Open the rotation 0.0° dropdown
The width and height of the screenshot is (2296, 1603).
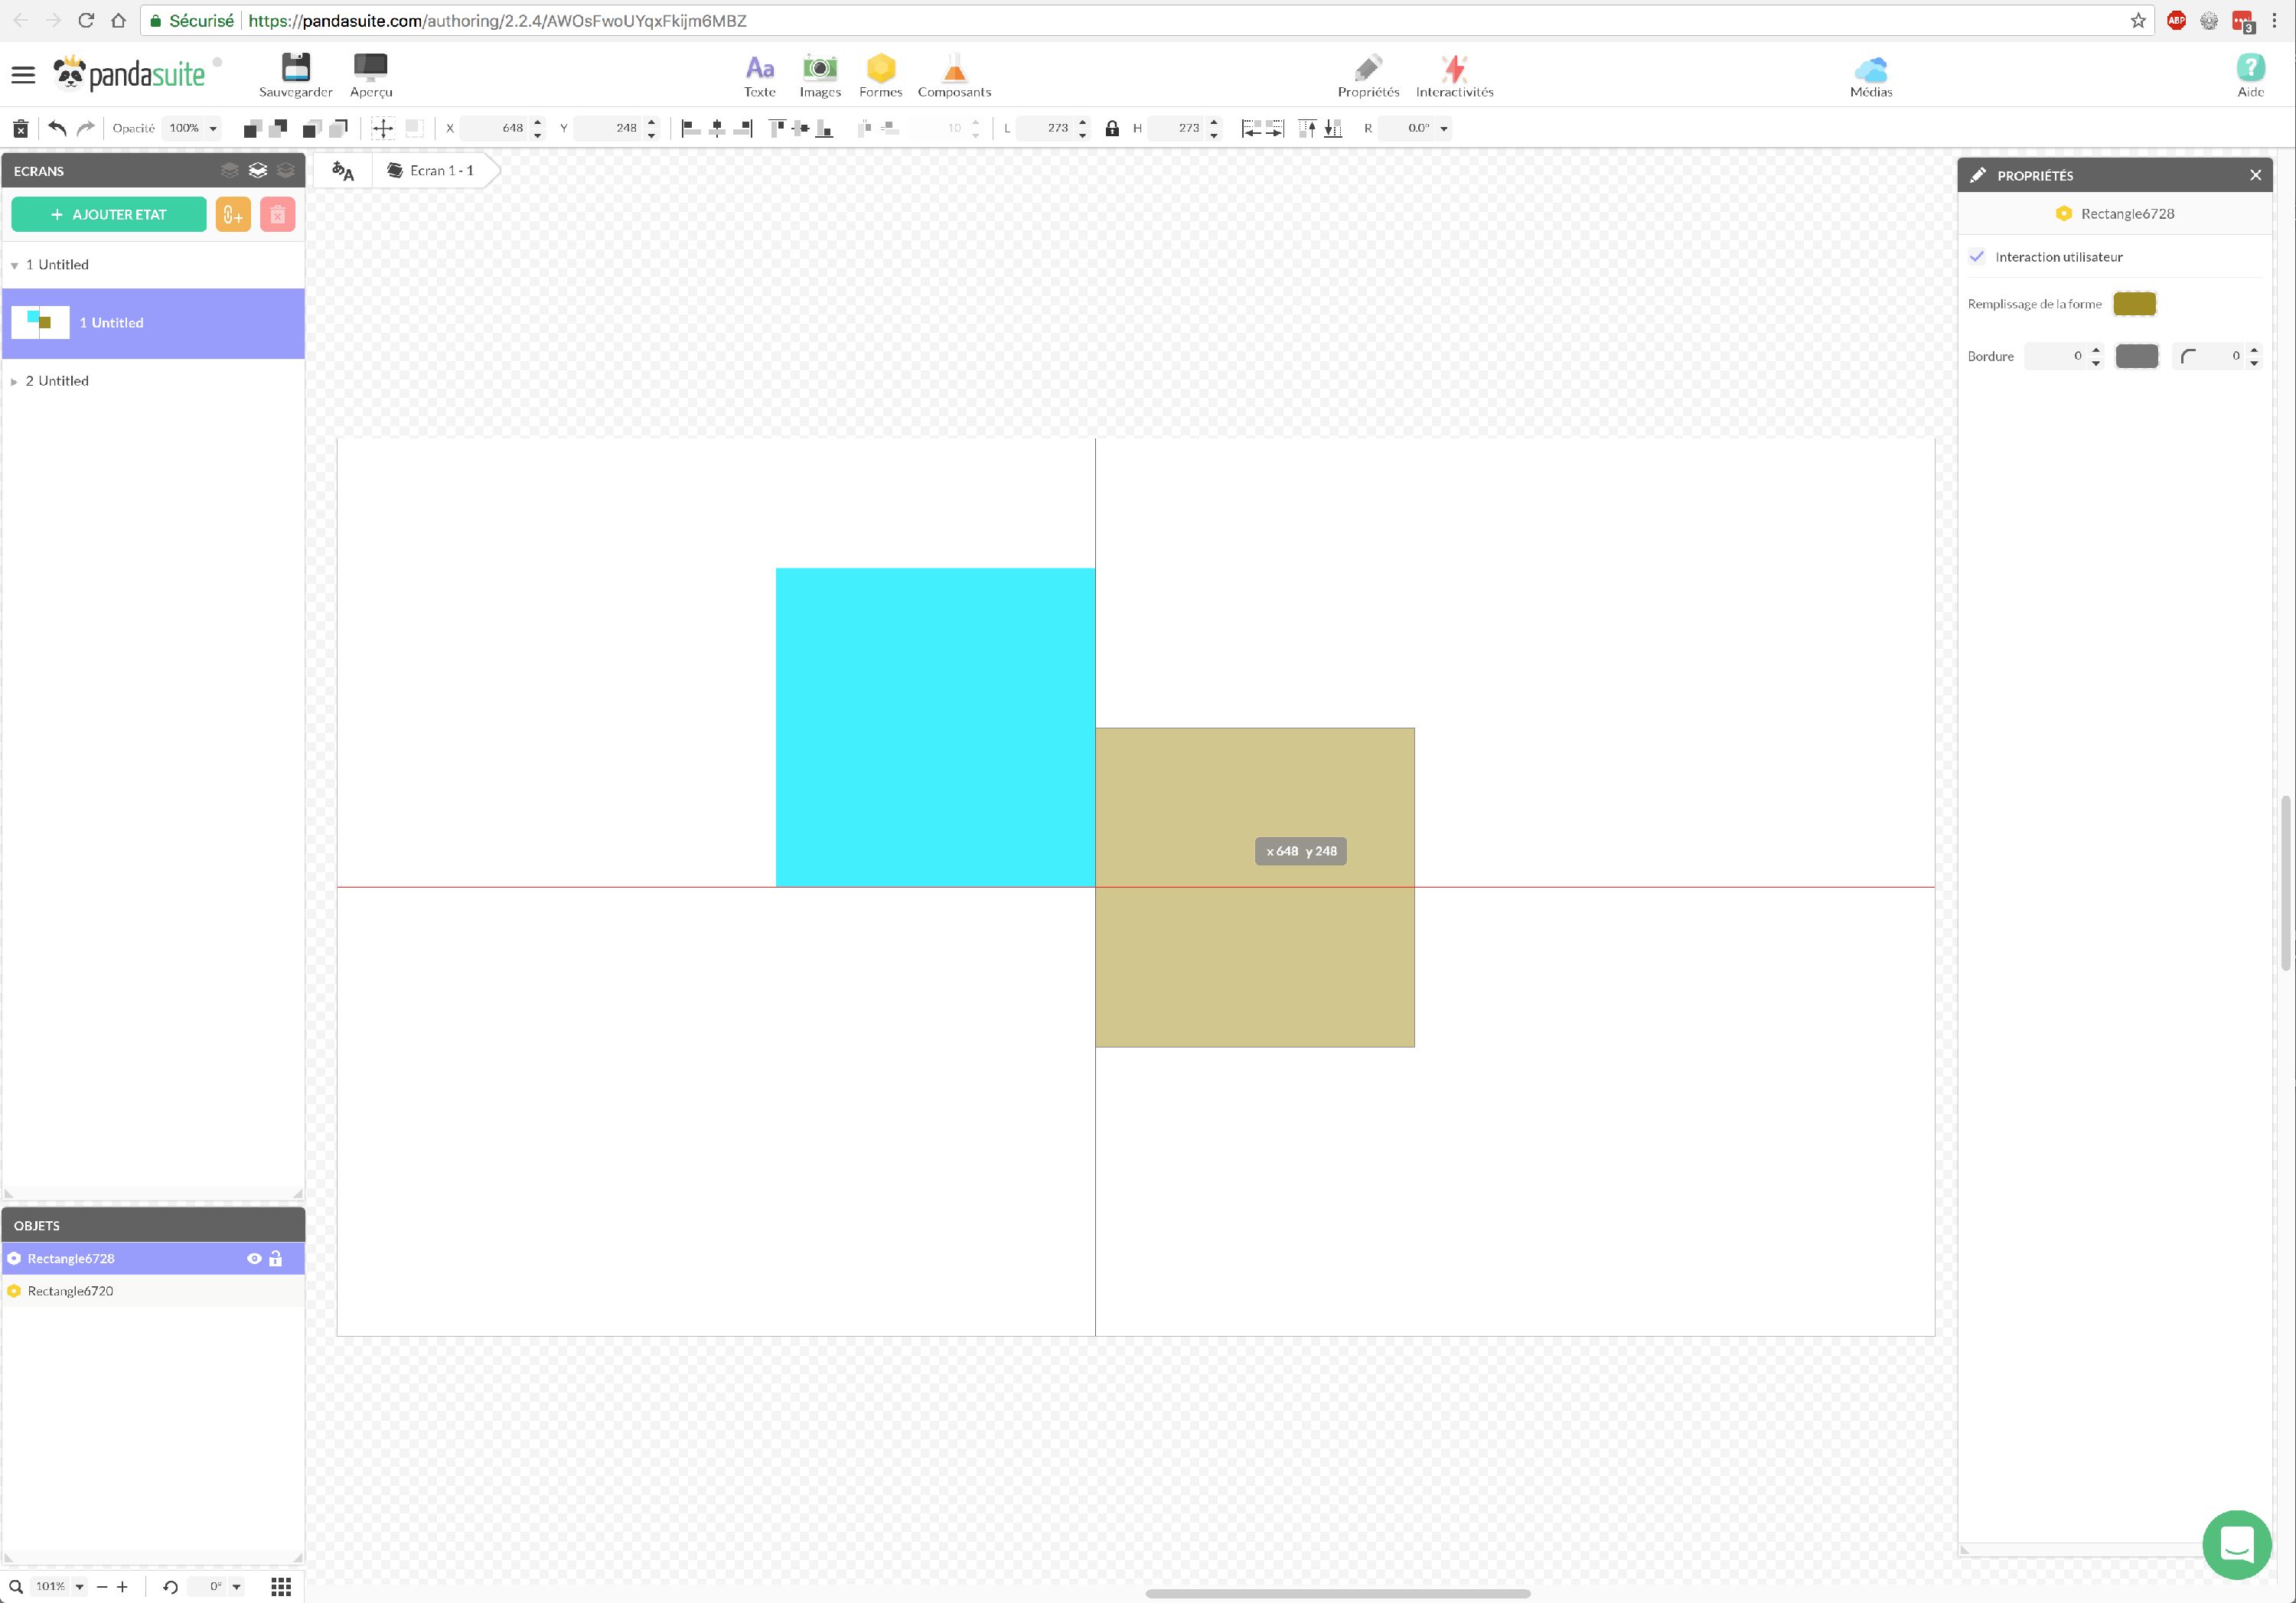pos(1443,128)
